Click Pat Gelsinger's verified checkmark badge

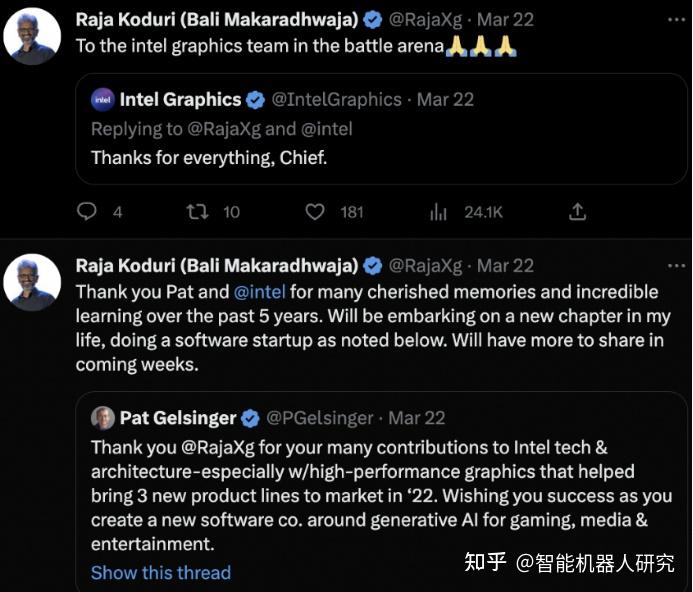click(250, 417)
